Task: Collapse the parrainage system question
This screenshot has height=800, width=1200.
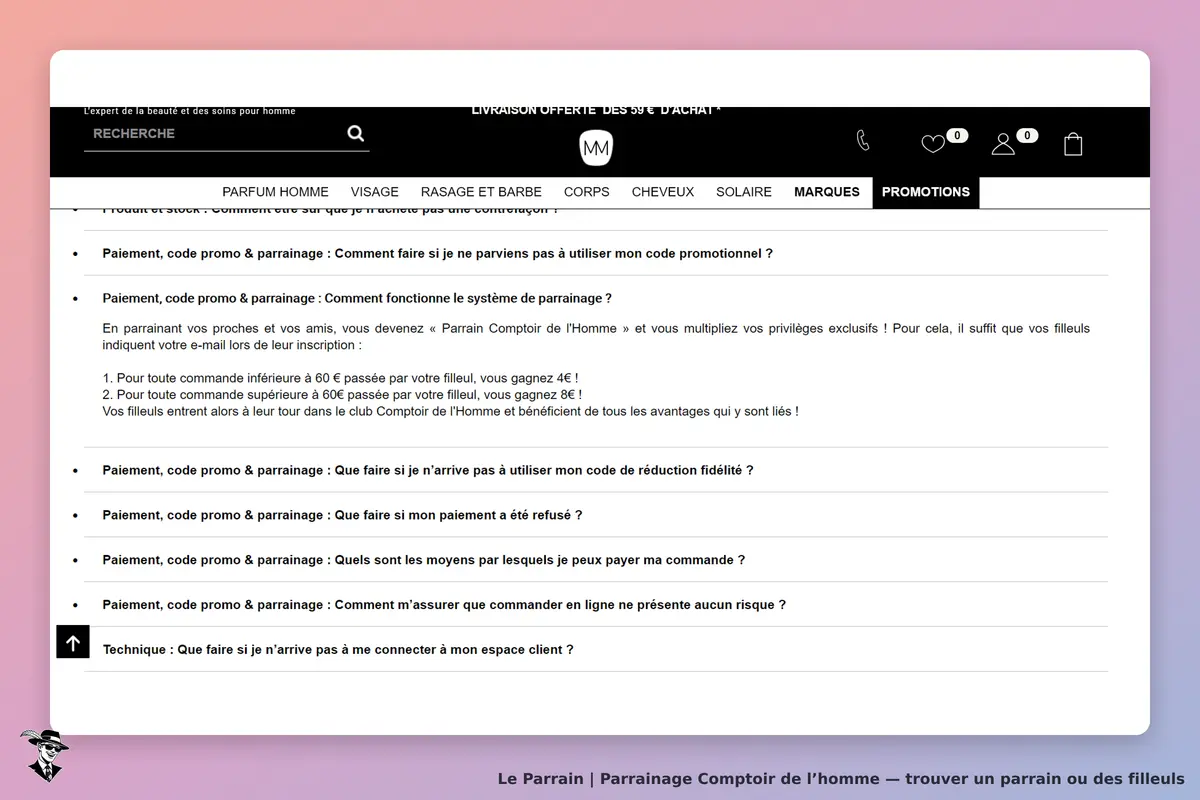Action: click(x=357, y=298)
